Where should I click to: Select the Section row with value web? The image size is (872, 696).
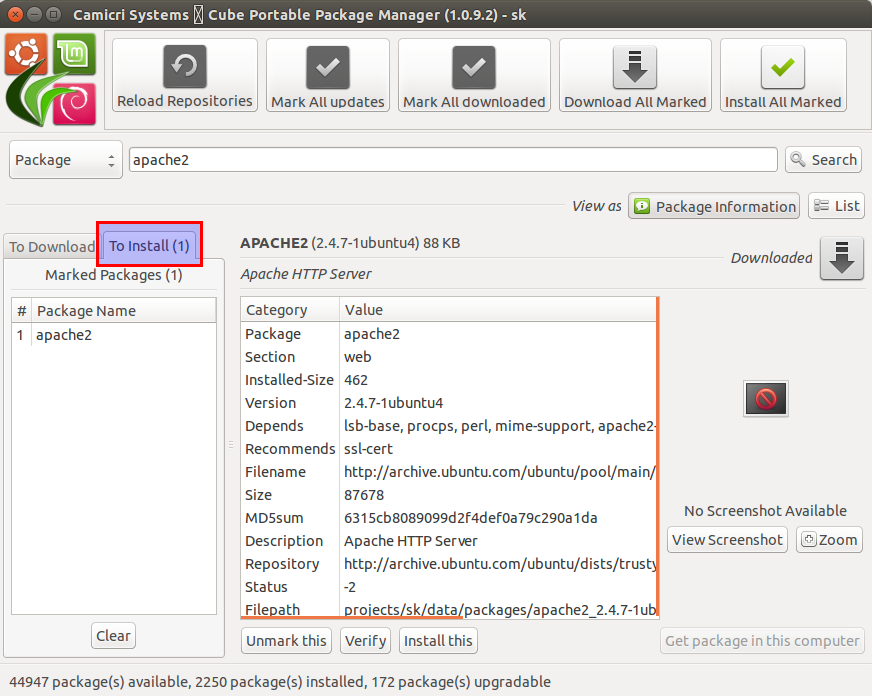tap(449, 357)
